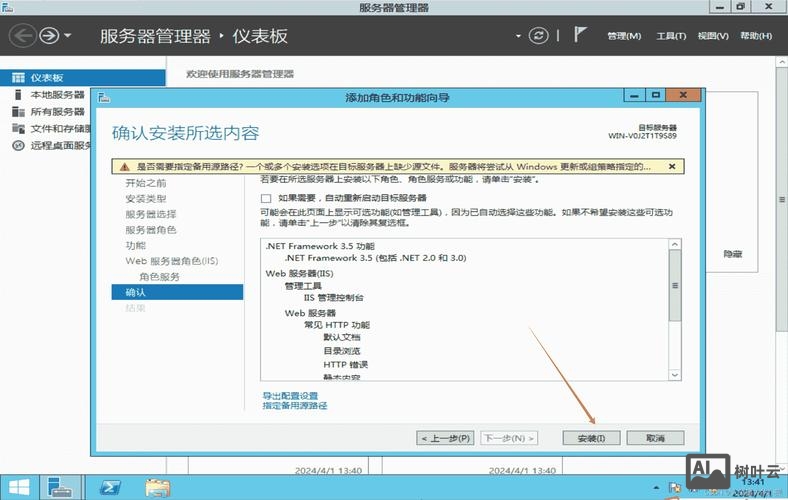Click the 取消 button in the wizard
788x500 pixels.
coord(655,438)
